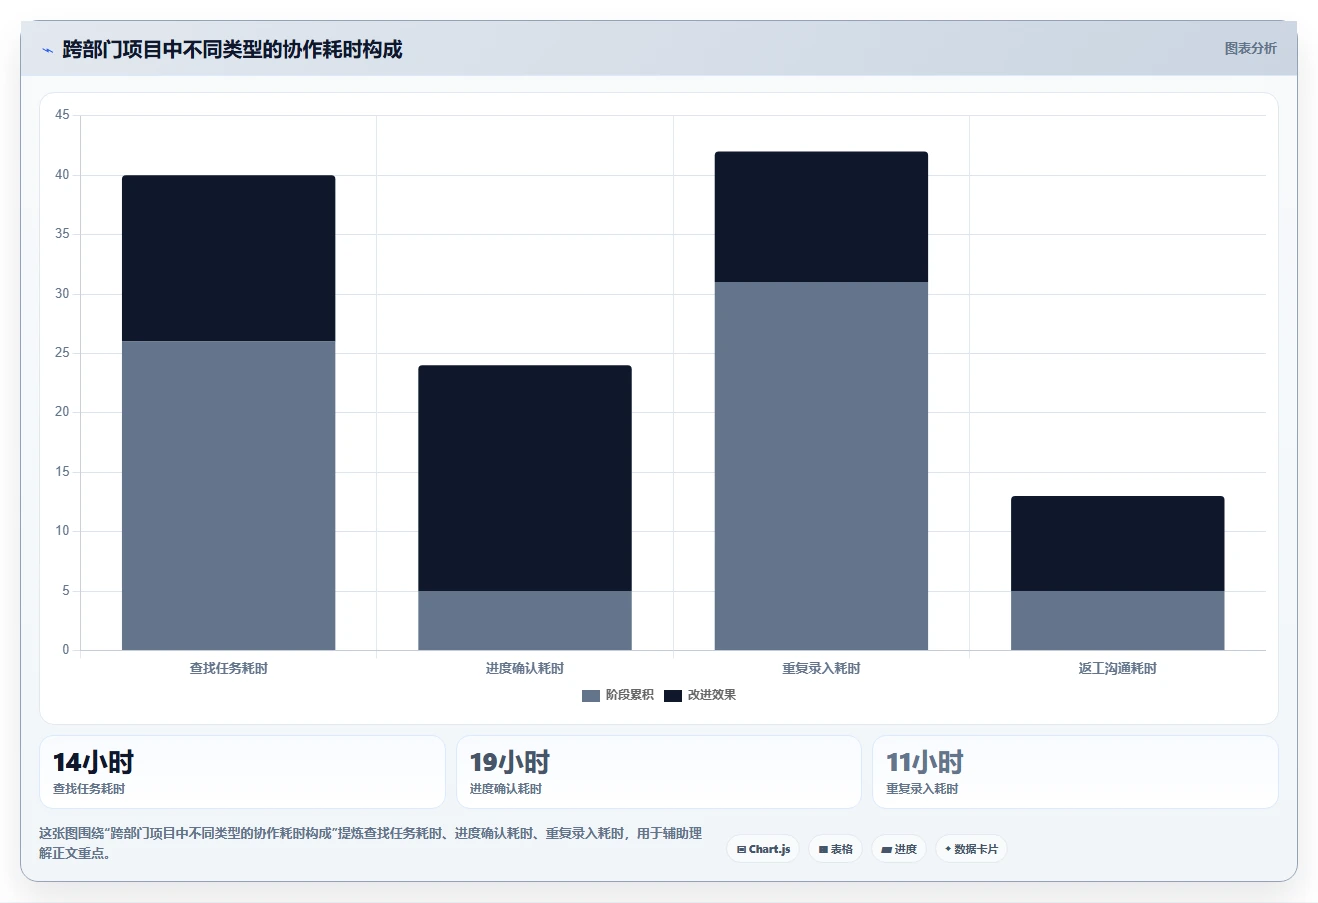Click the star icon inside 数据卡片 chip
This screenshot has height=903, width=1318.
click(948, 849)
